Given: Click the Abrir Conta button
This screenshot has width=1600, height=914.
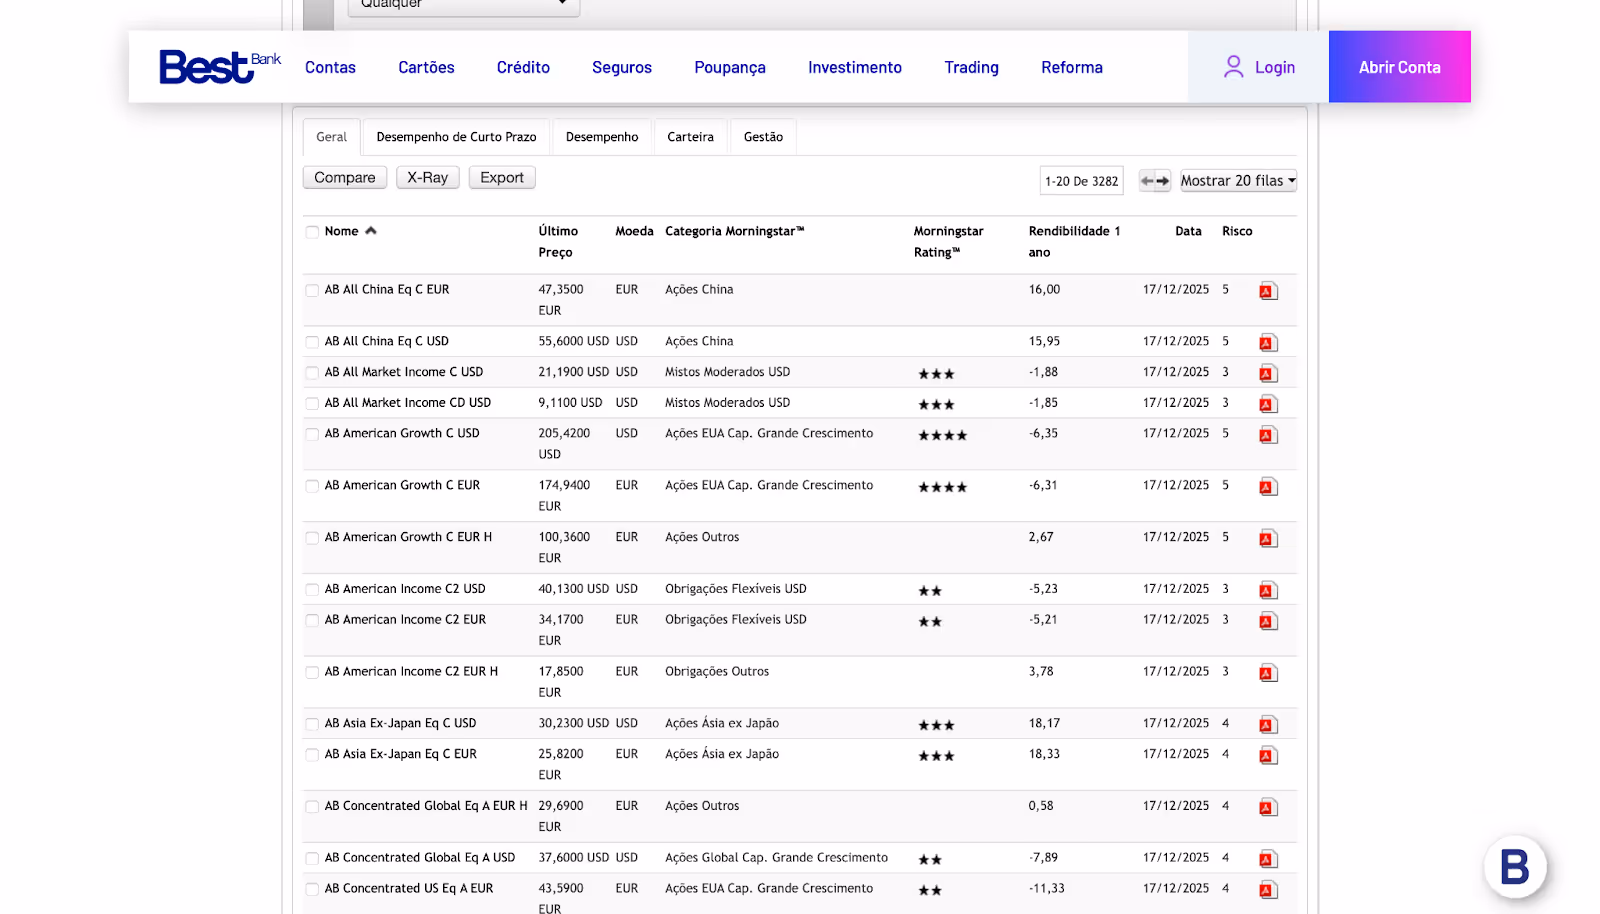Looking at the screenshot, I should click(x=1399, y=67).
